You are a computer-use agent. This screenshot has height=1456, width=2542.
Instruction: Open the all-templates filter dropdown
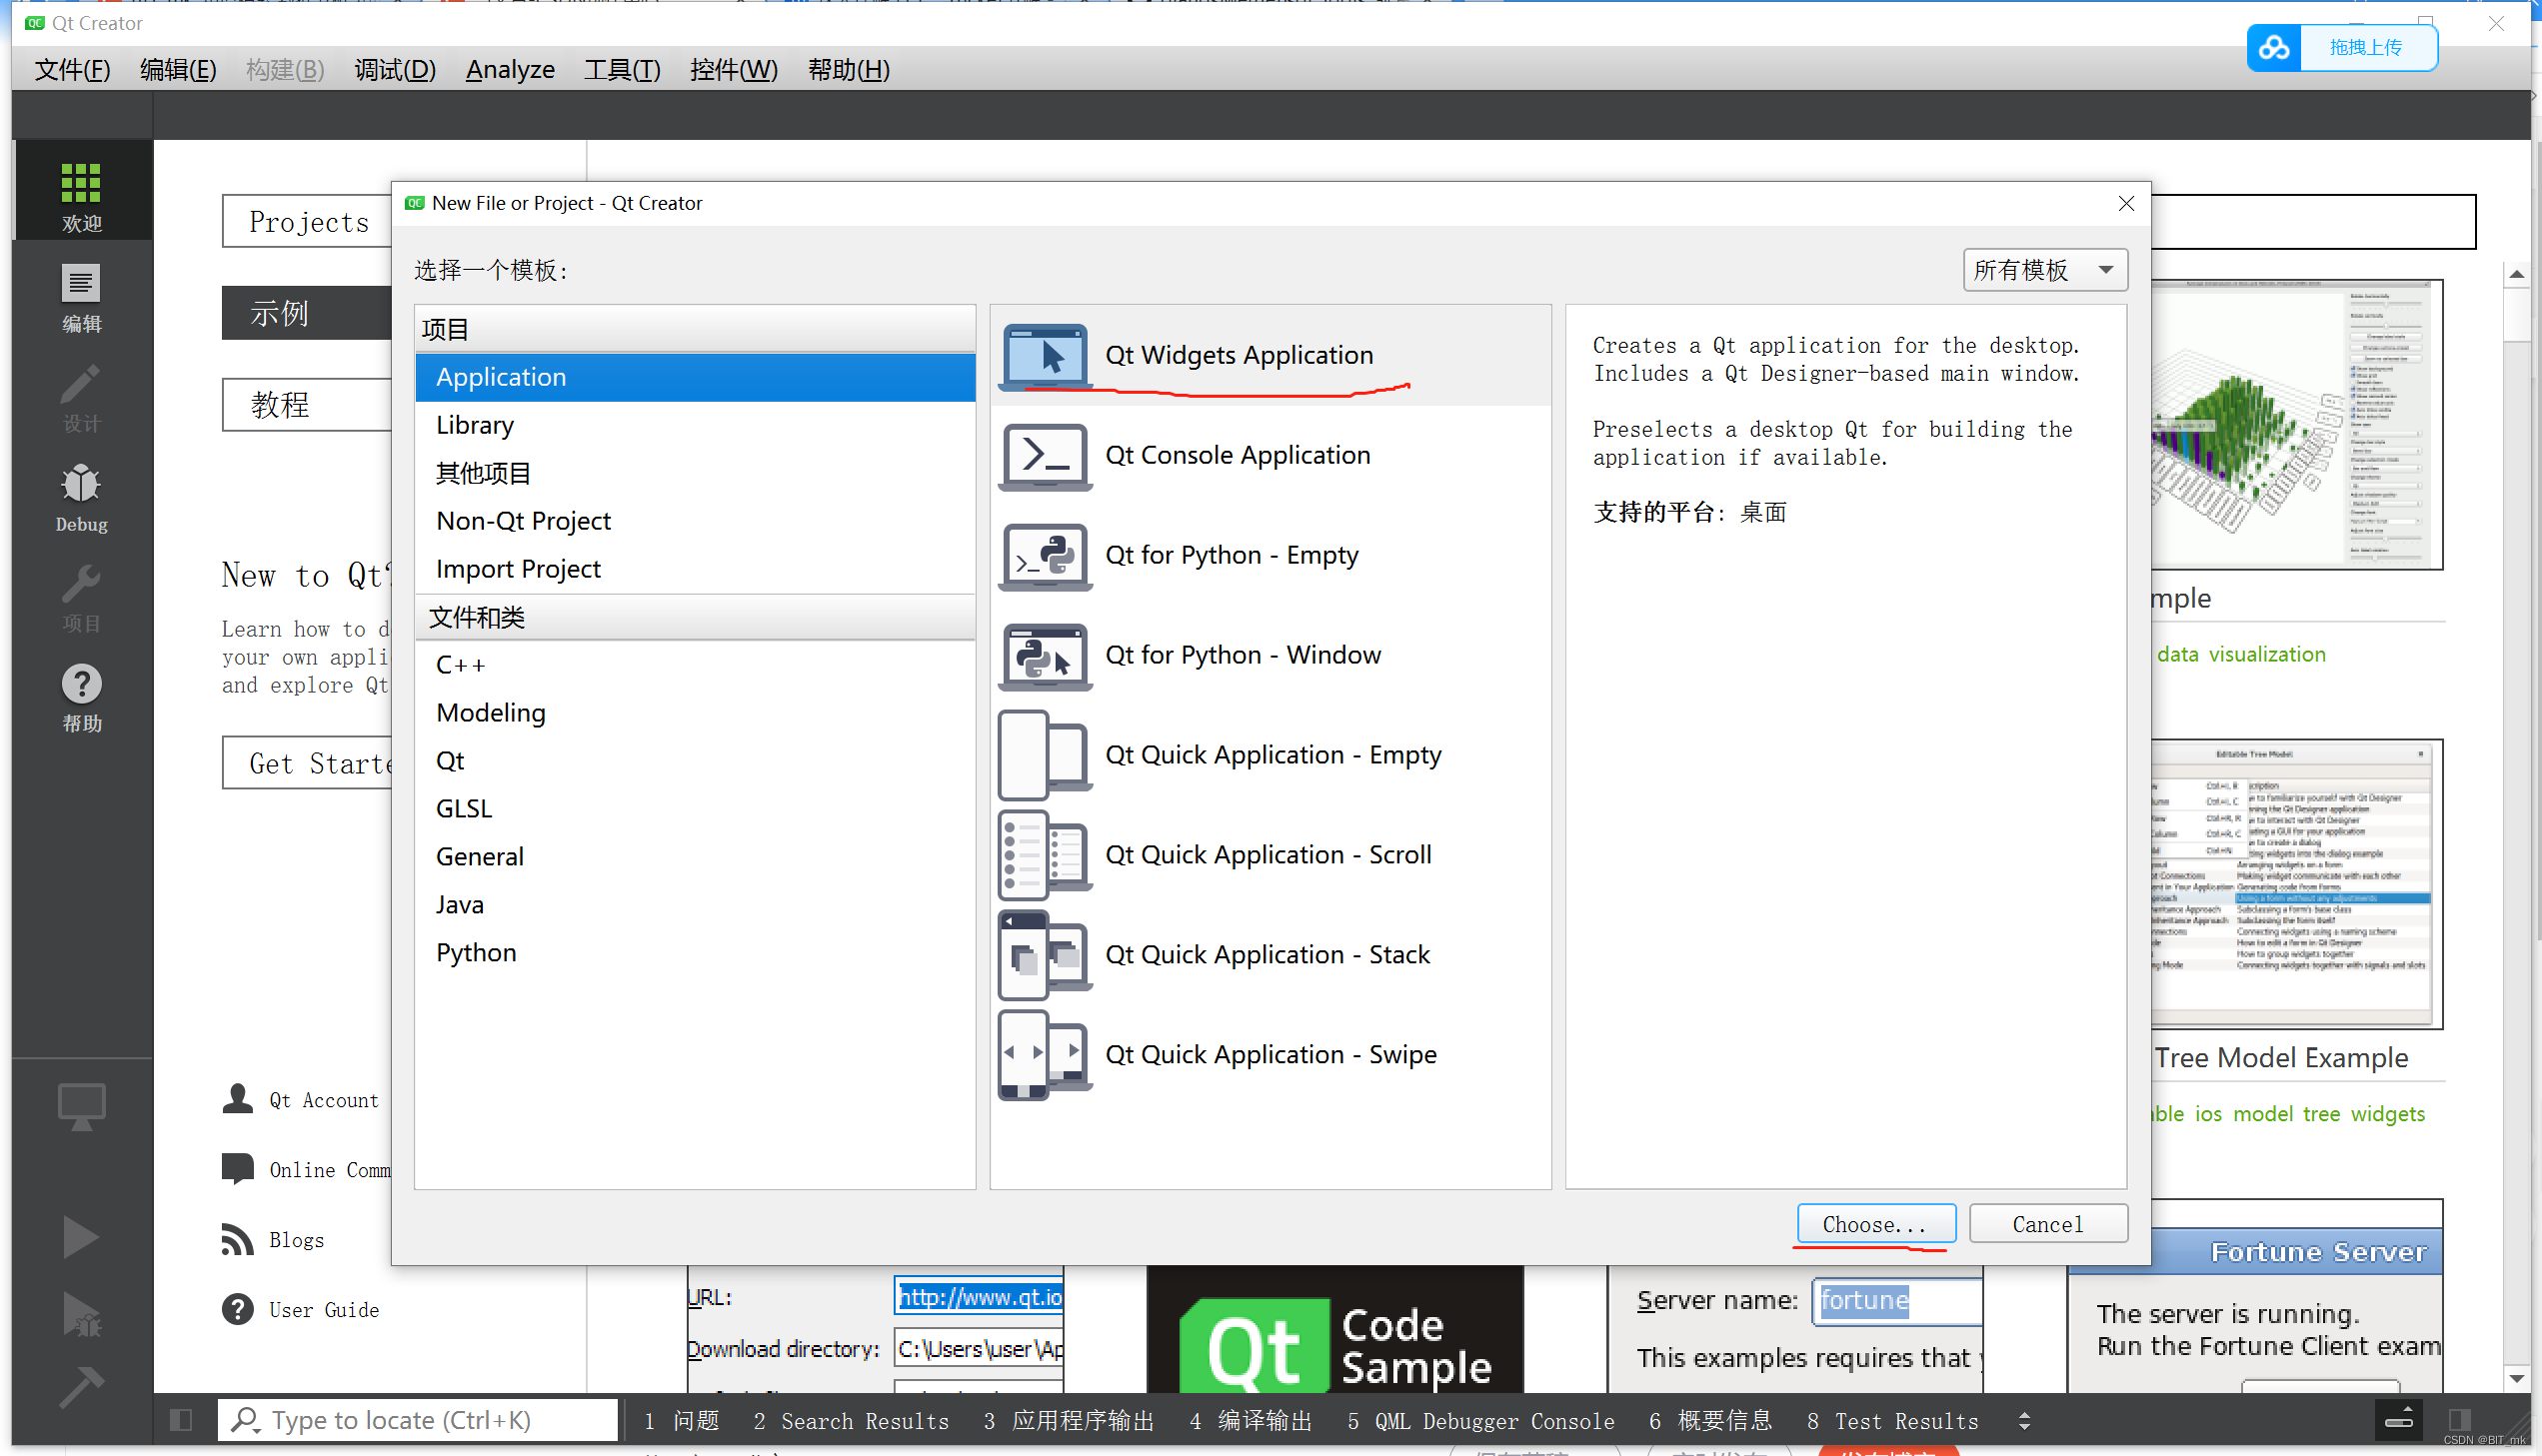pyautogui.click(x=2044, y=270)
